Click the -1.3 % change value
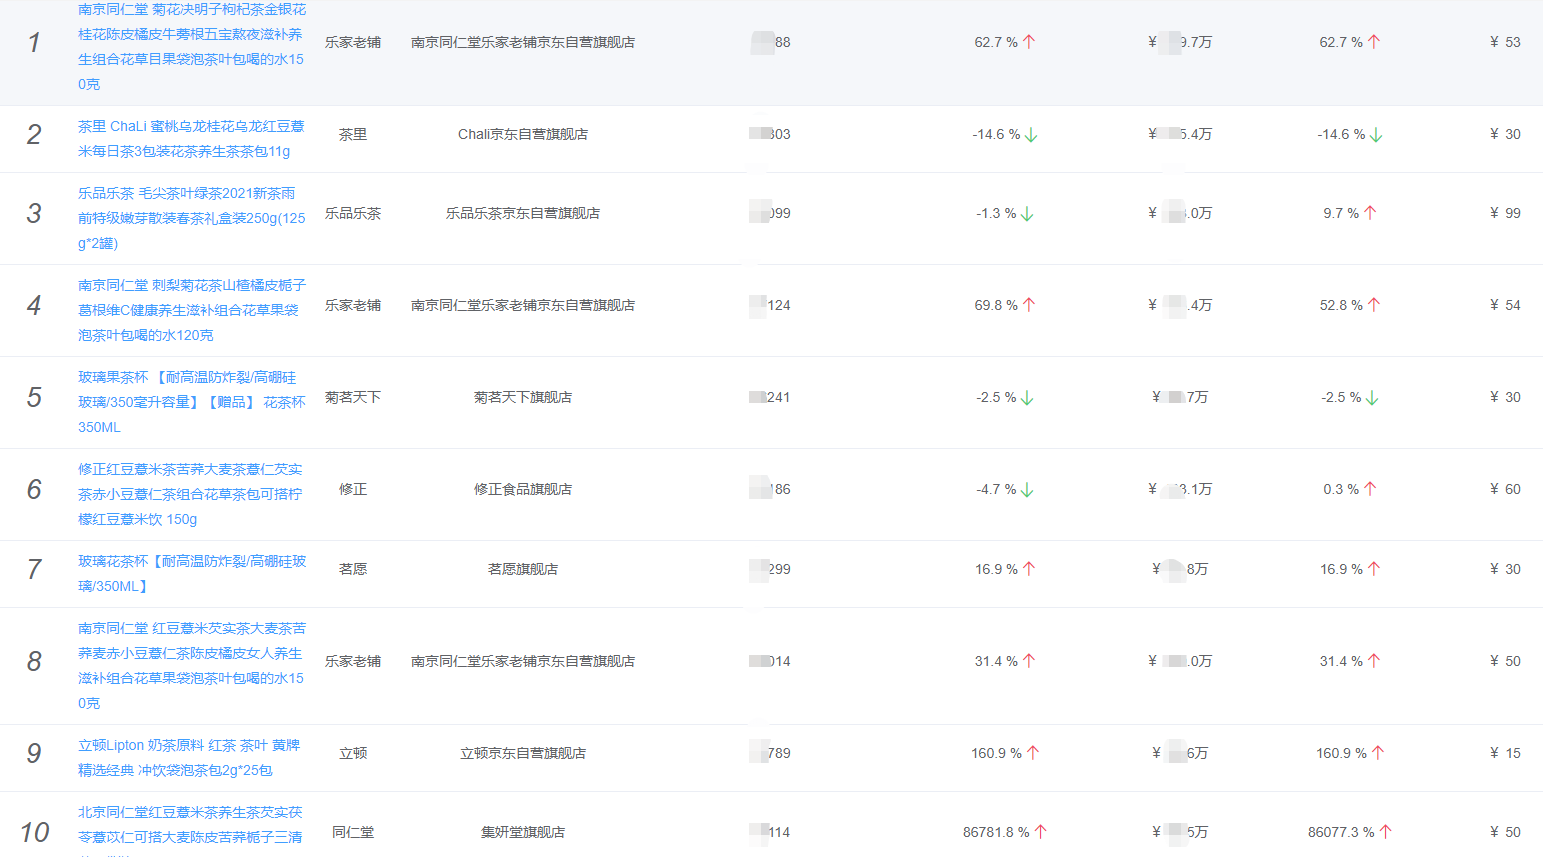Screen dimensions: 1543x857 coord(996,213)
